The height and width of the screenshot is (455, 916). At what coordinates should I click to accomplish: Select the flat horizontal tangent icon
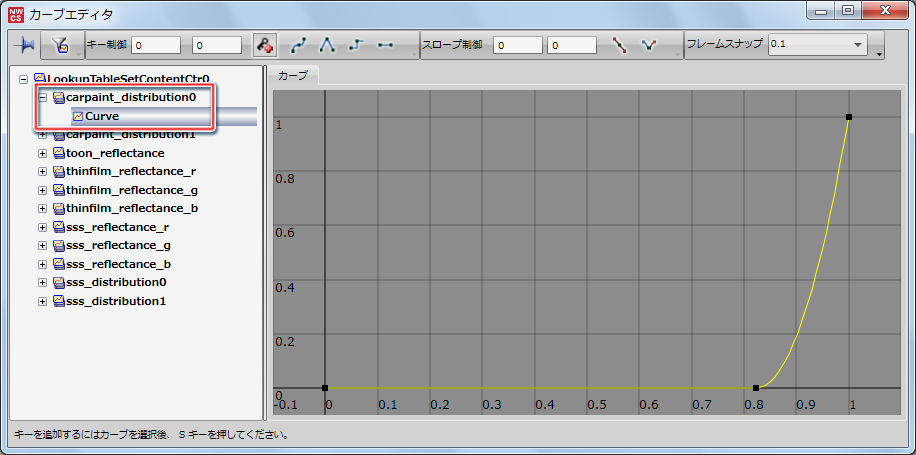pyautogui.click(x=385, y=45)
